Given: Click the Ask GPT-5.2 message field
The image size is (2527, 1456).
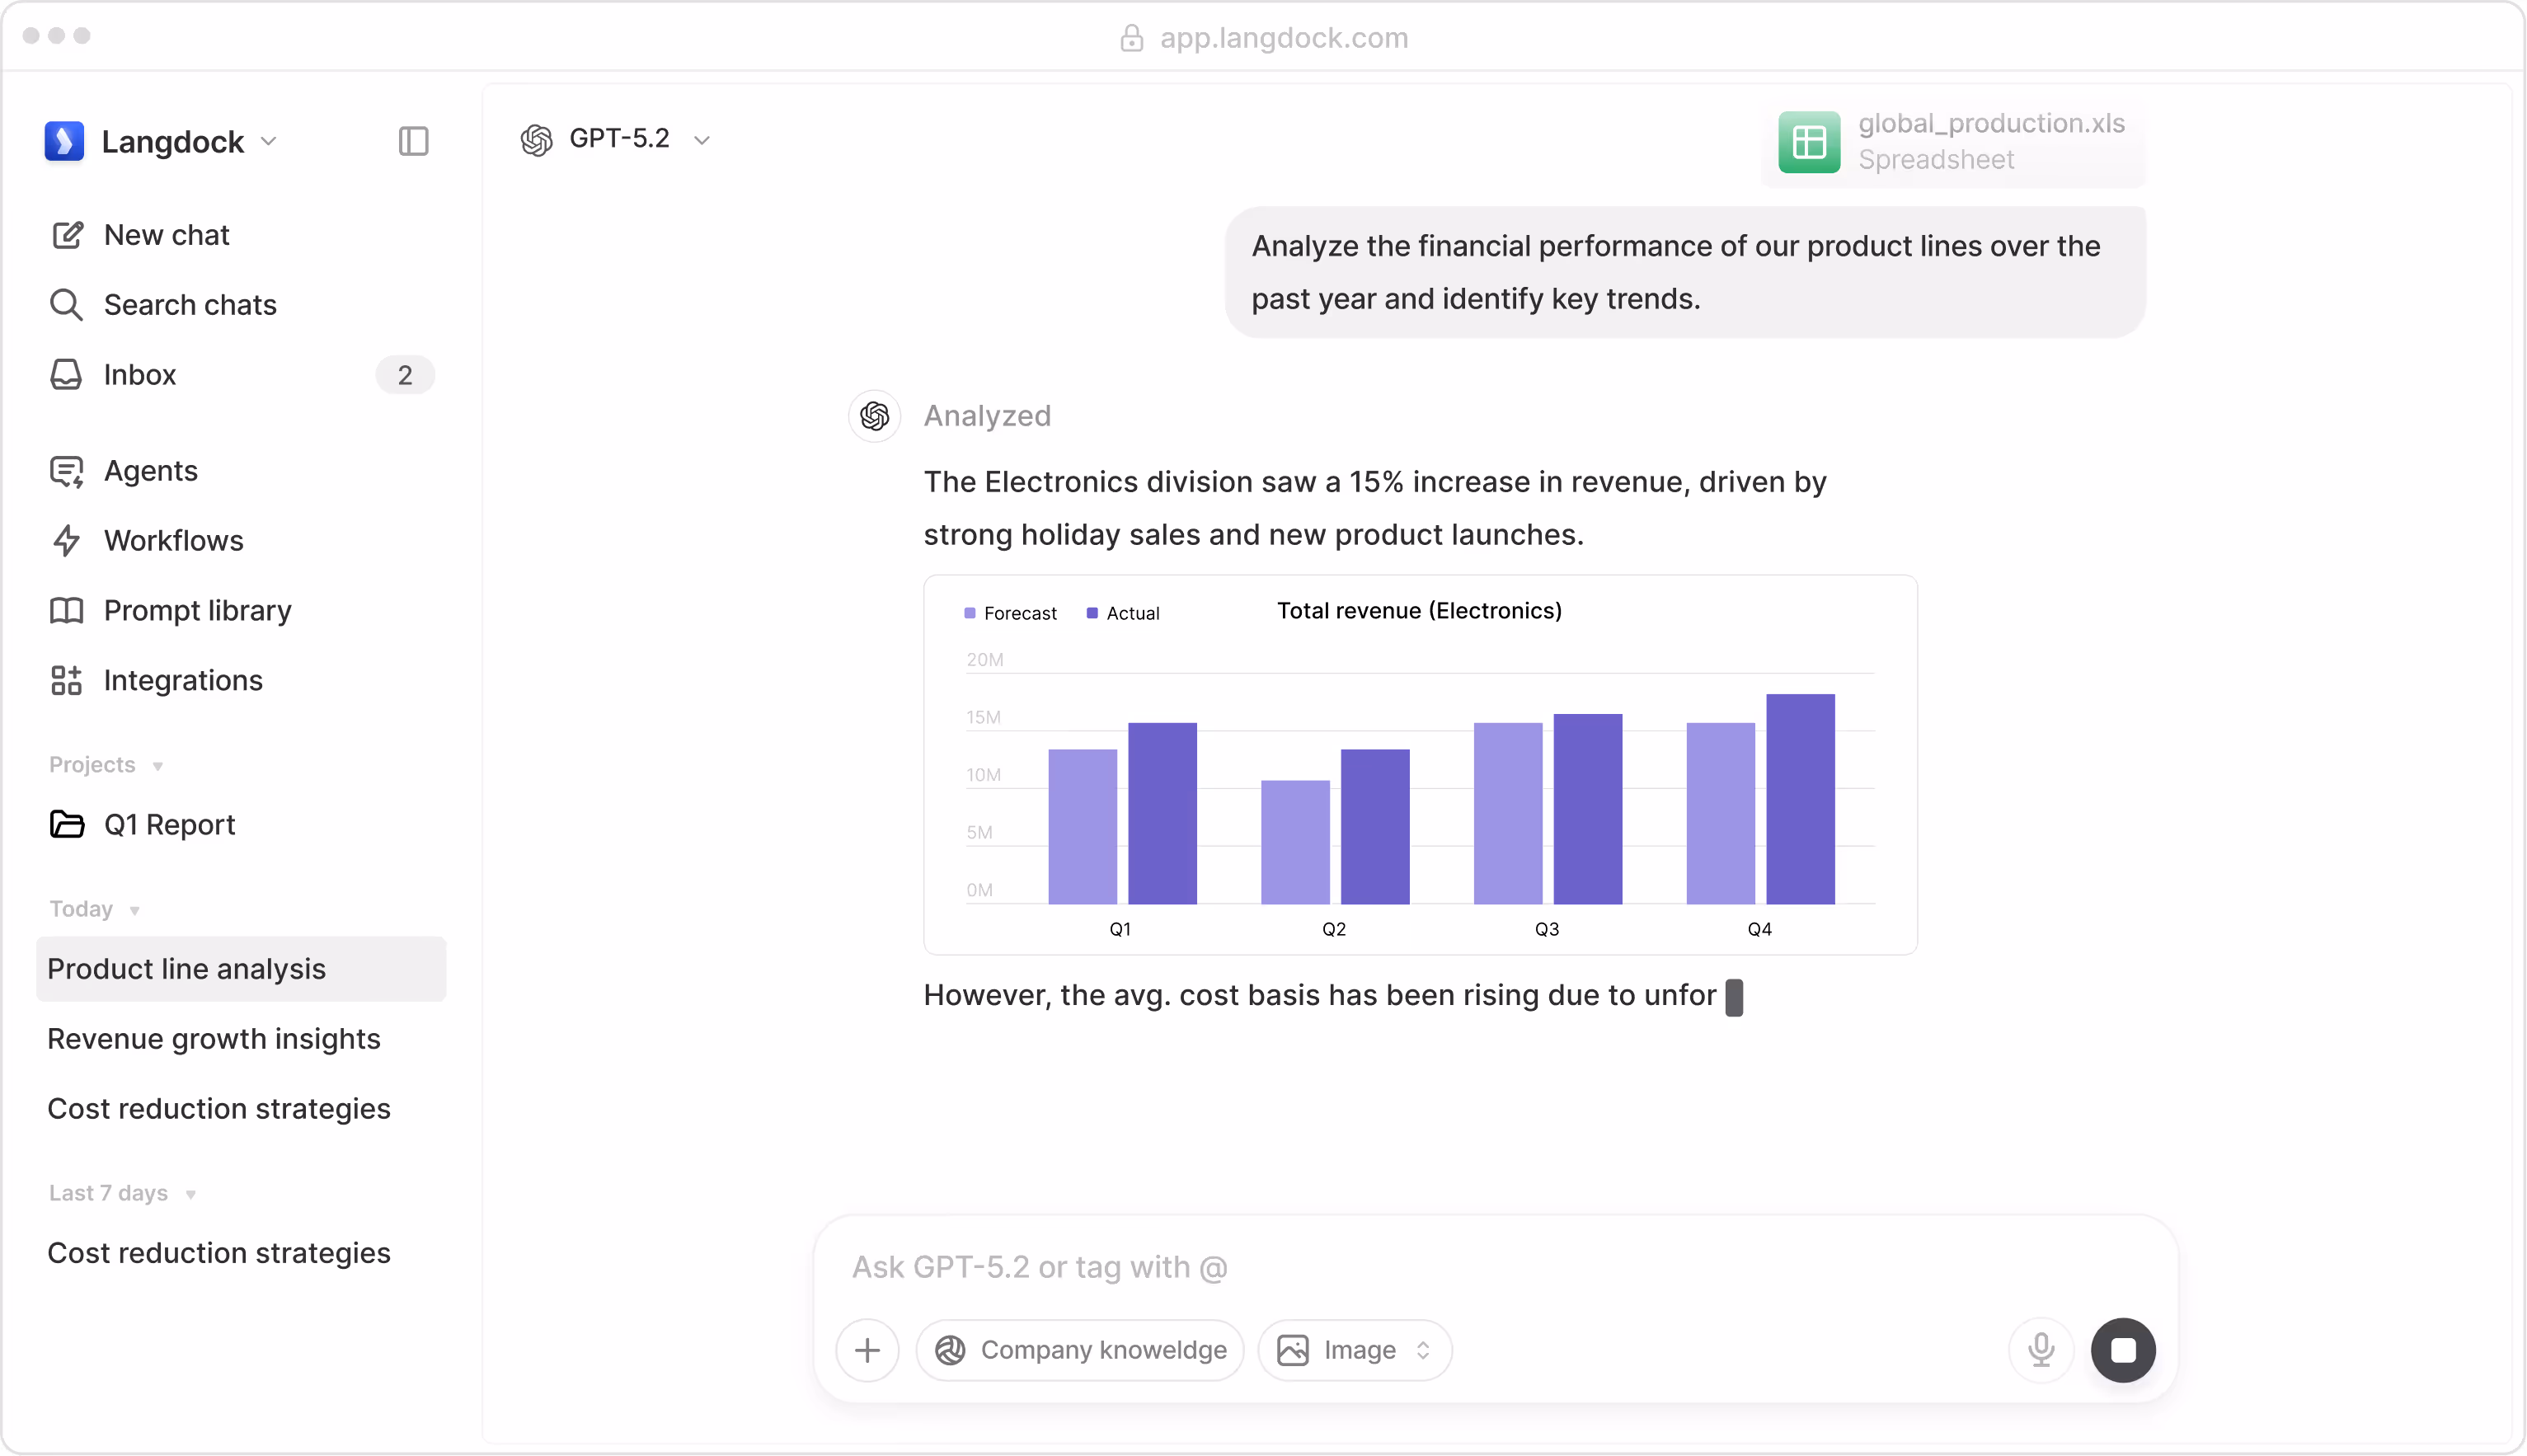Looking at the screenshot, I should (x=1400, y=1267).
